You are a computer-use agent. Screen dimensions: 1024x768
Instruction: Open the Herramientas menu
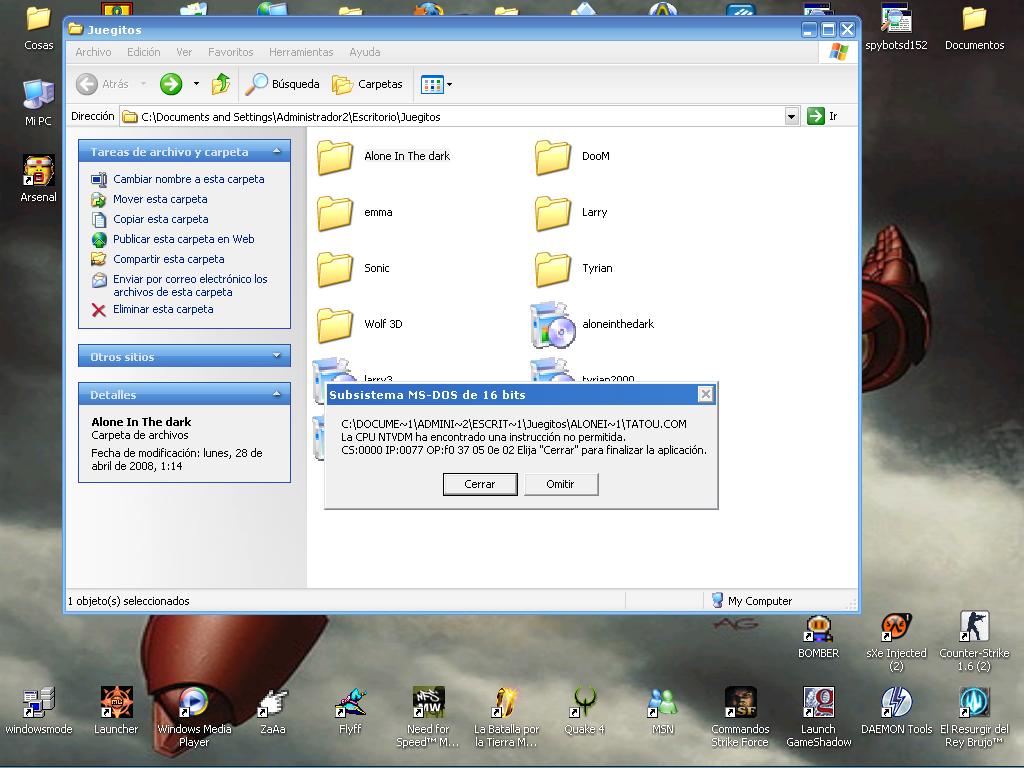301,52
